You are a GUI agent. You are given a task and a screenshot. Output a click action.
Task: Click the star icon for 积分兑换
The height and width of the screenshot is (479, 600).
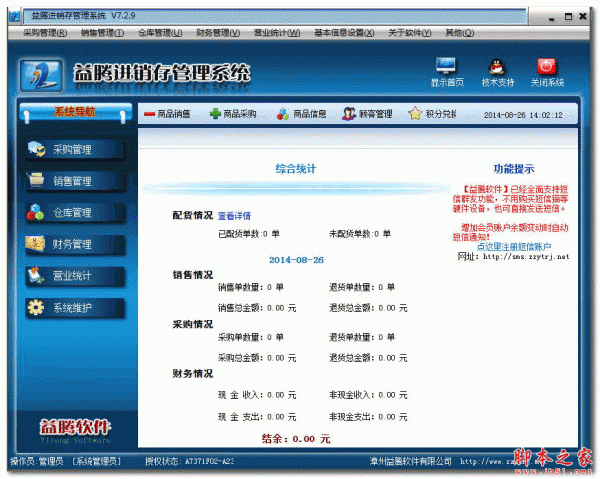(415, 114)
